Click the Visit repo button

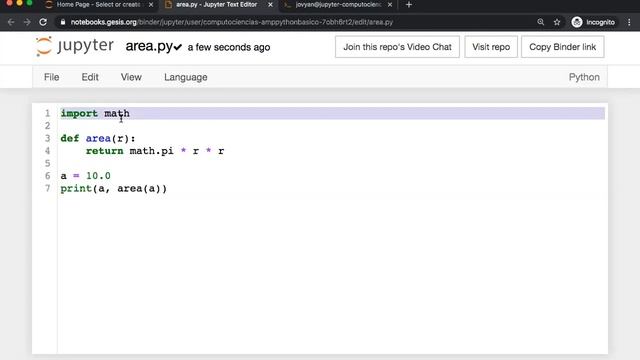491,47
